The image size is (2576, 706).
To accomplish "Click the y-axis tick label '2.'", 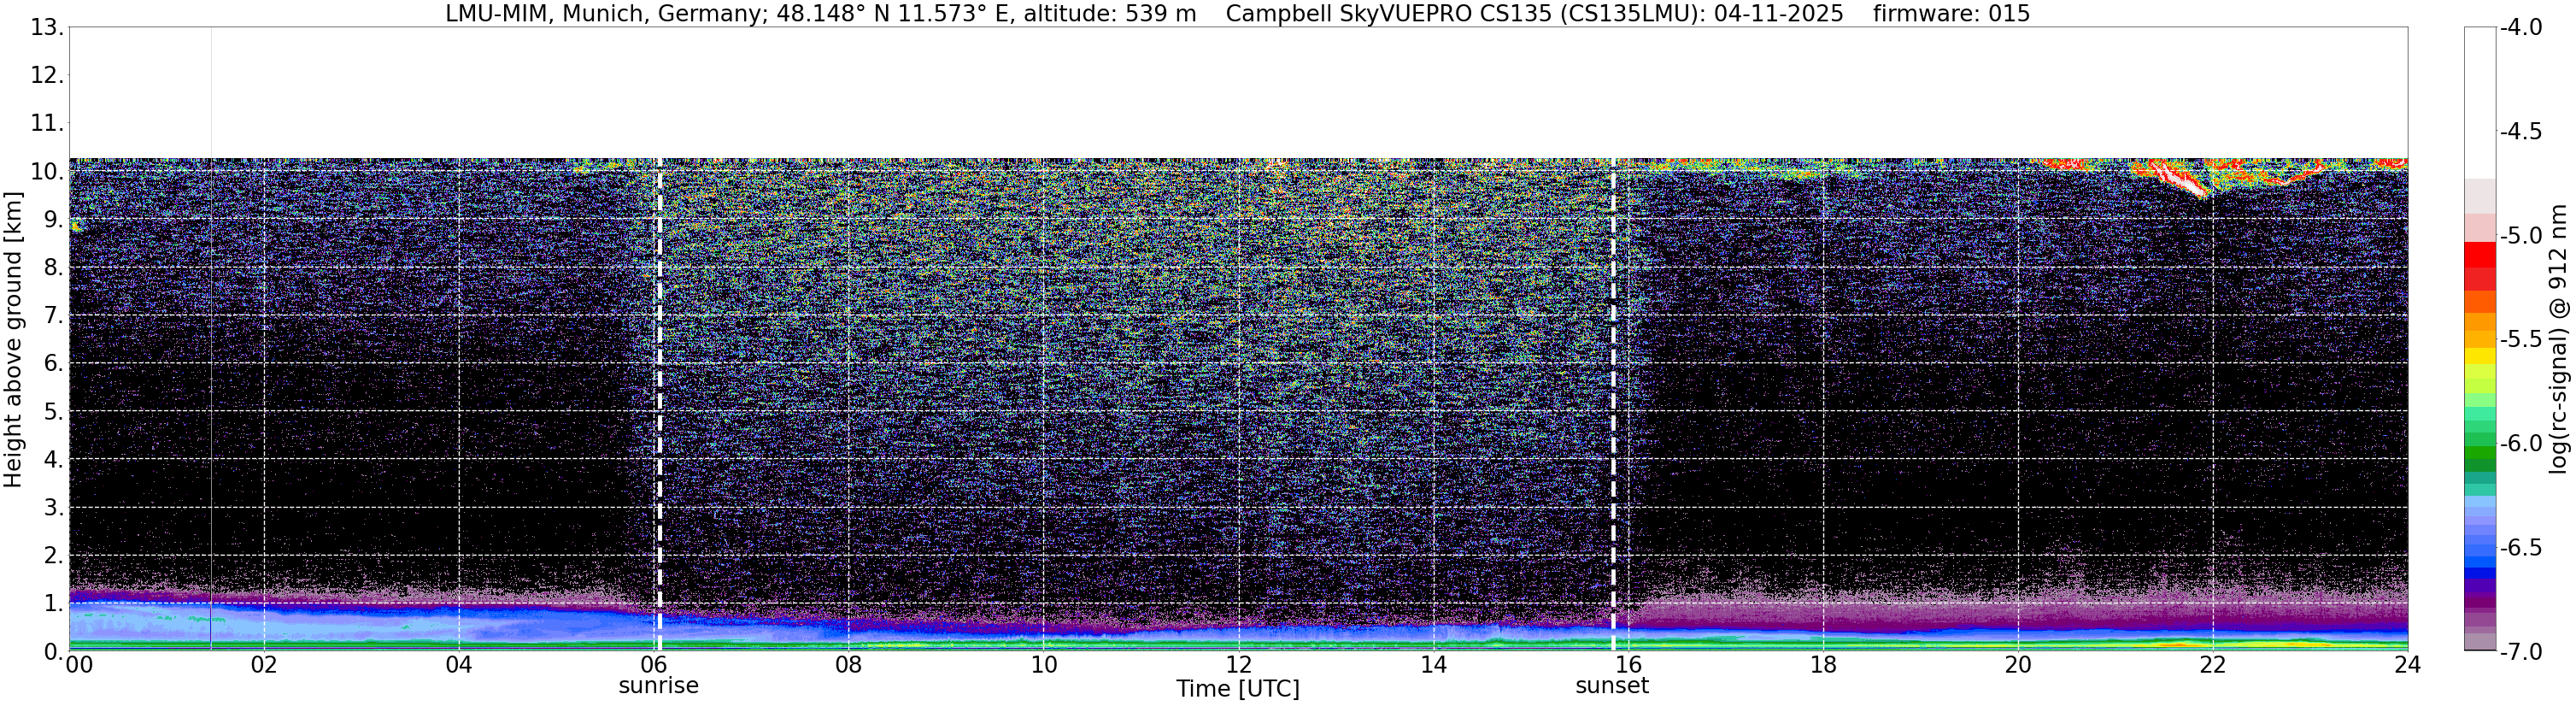I will [53, 555].
